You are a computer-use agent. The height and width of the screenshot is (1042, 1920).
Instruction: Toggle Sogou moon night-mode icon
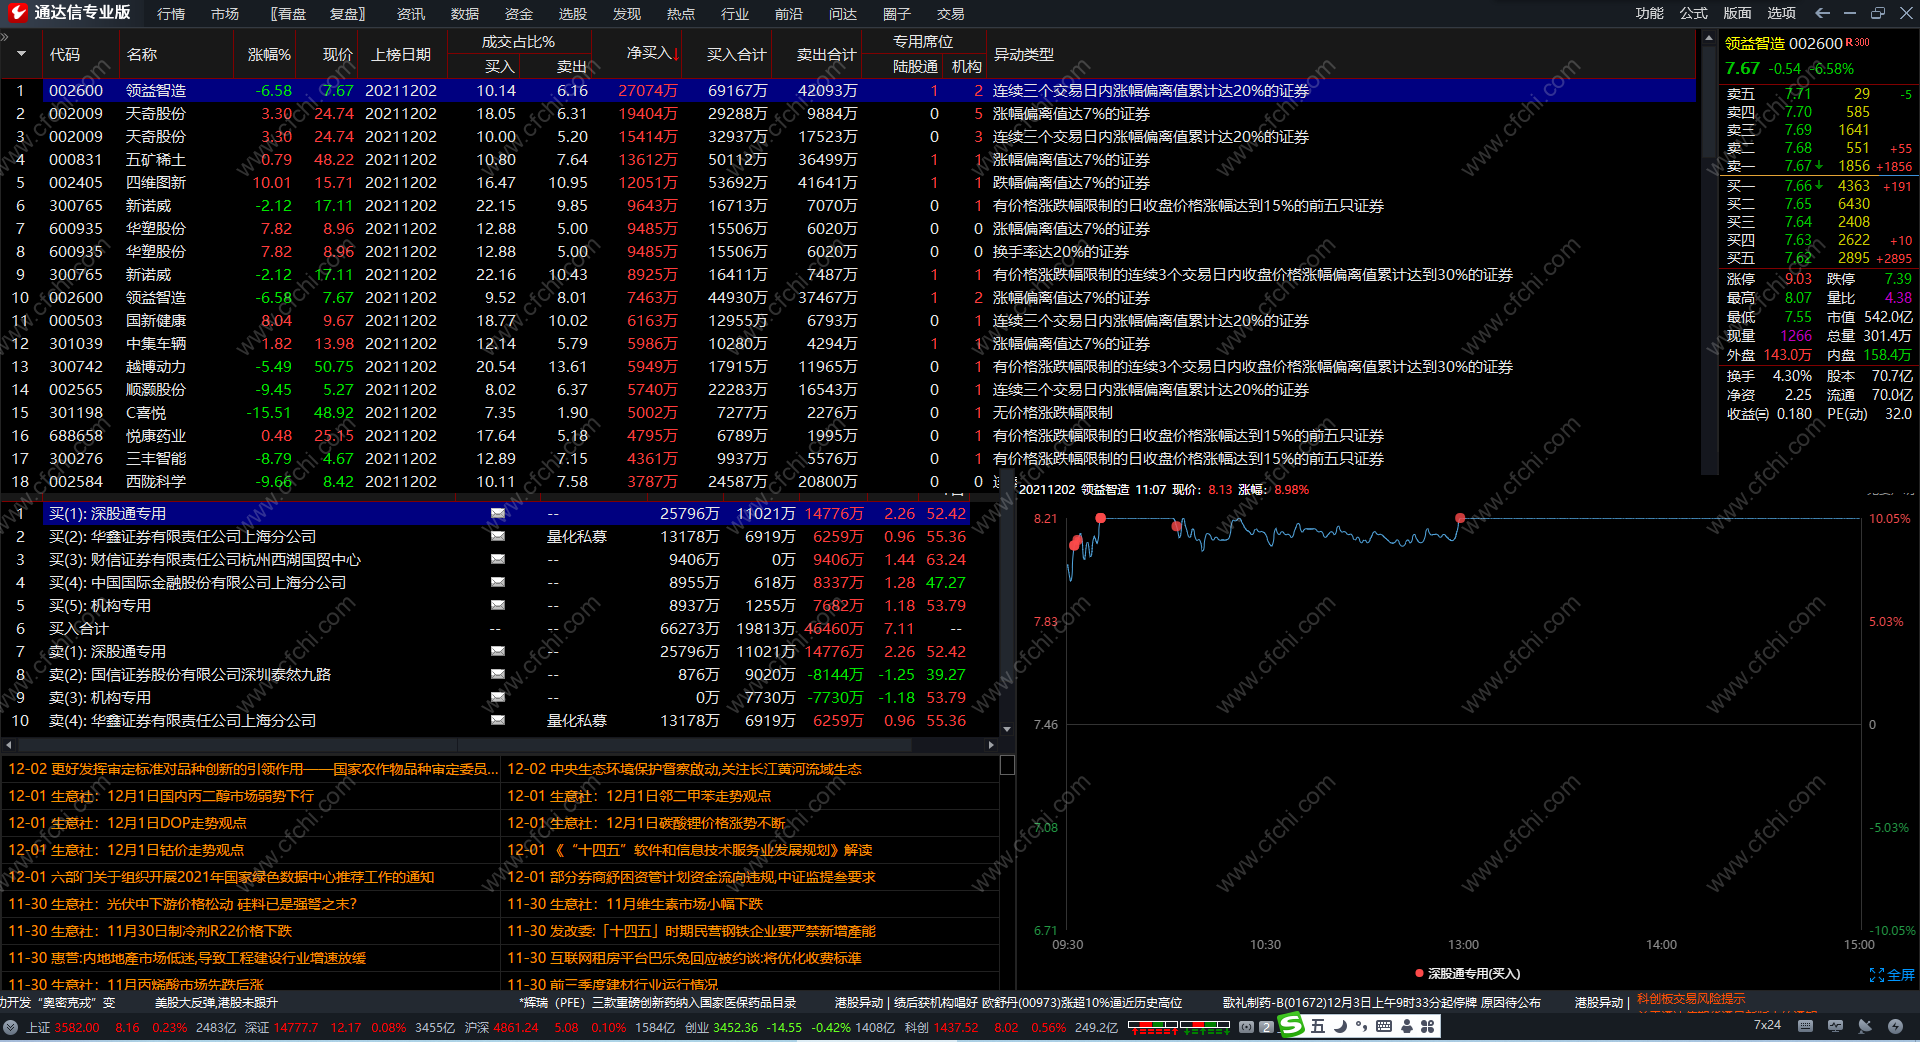click(x=1340, y=1026)
